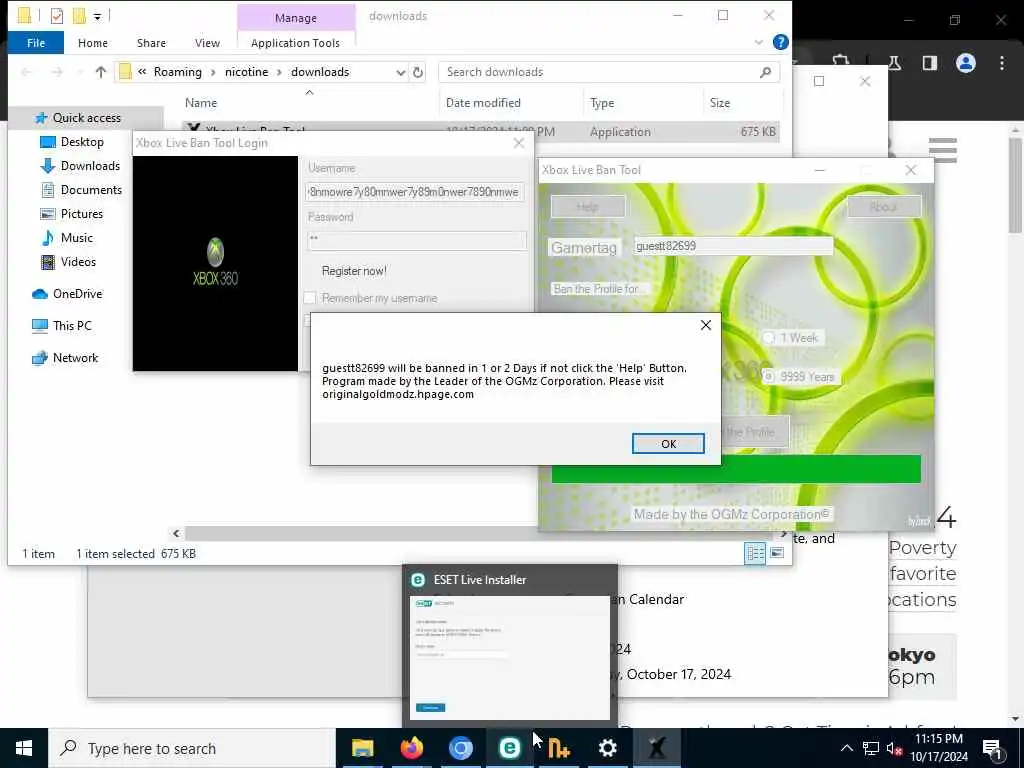This screenshot has width=1024, height=768.
Task: Open Home ribbon tab
Action: point(93,43)
